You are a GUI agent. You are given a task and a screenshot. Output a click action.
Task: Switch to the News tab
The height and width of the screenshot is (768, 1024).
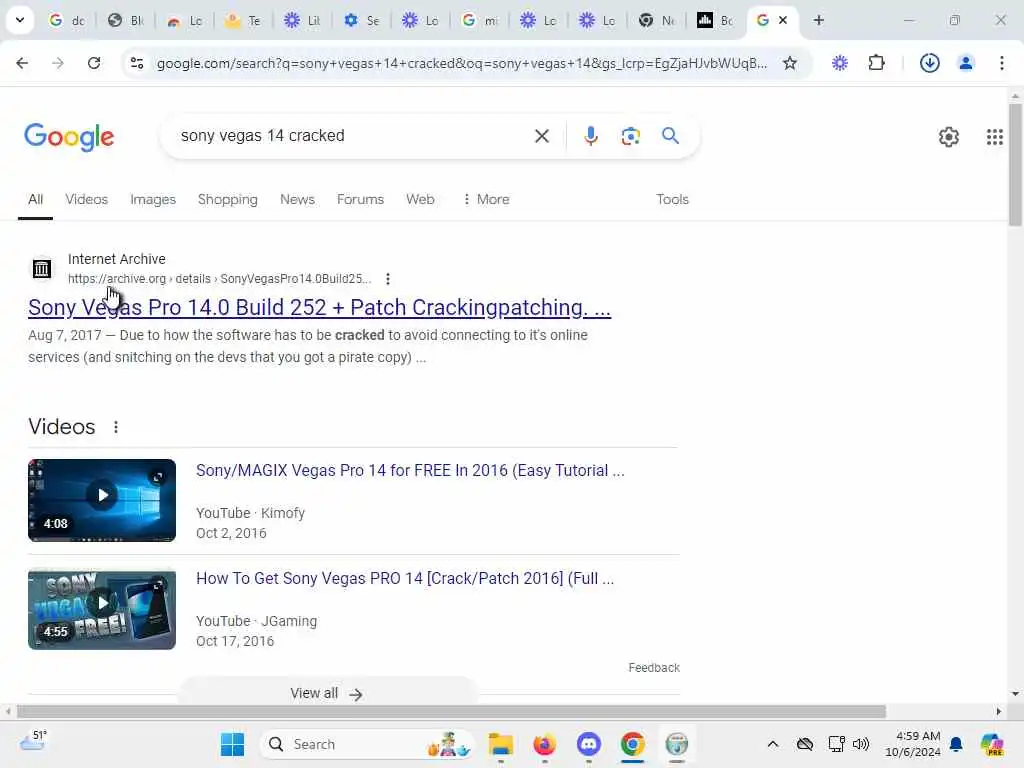point(297,199)
